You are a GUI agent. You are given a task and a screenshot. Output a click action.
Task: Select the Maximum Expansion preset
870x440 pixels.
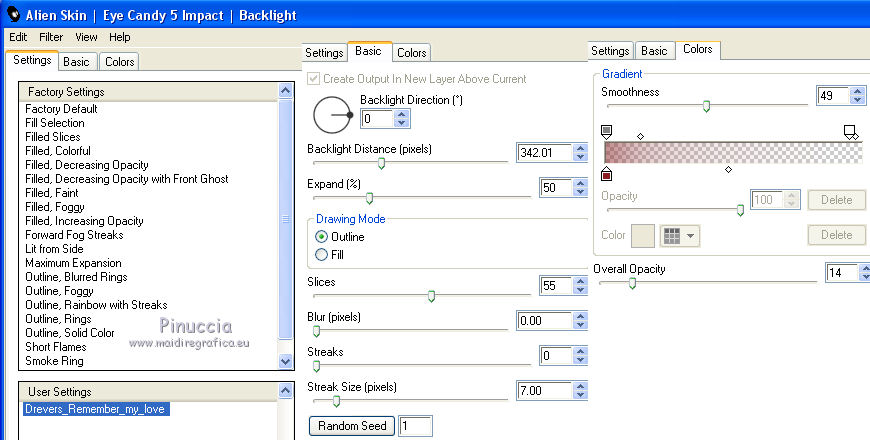73,263
